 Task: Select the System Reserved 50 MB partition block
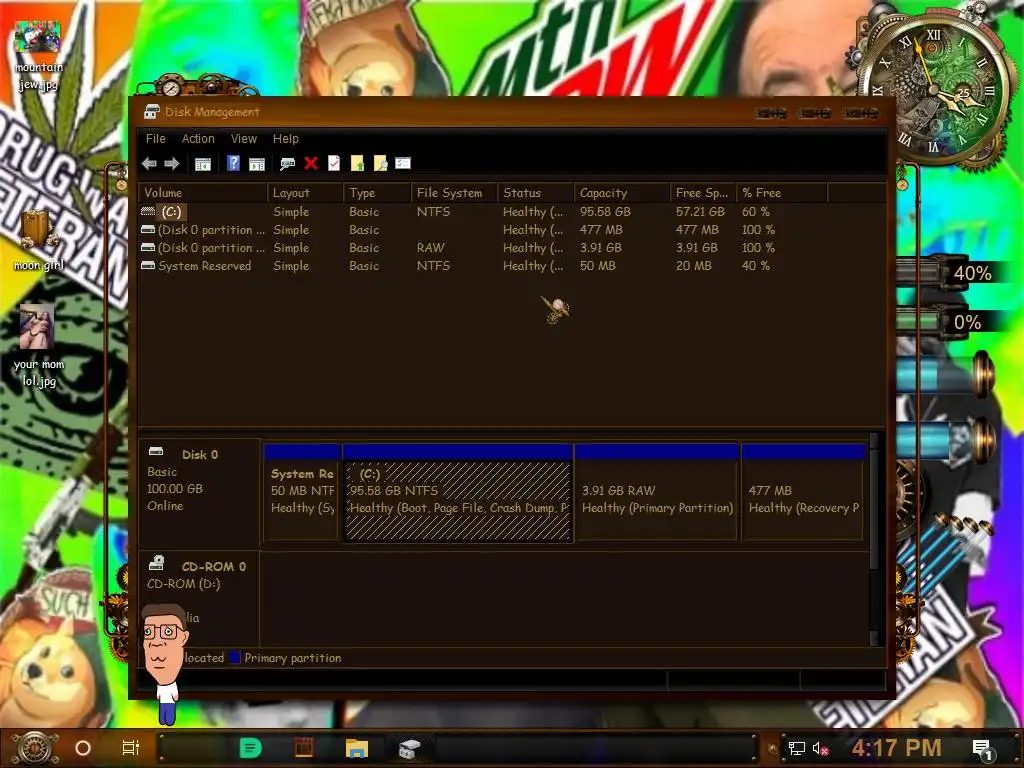click(302, 493)
